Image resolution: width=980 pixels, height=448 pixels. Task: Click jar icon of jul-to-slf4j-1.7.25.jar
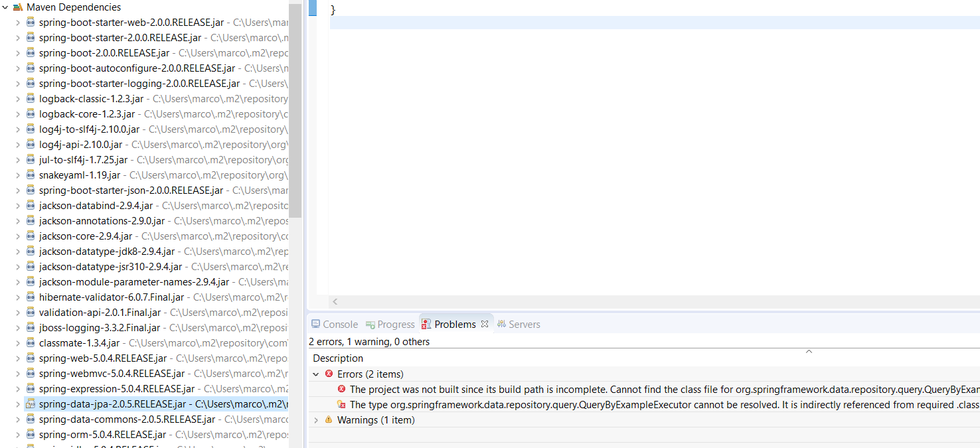pyautogui.click(x=31, y=160)
